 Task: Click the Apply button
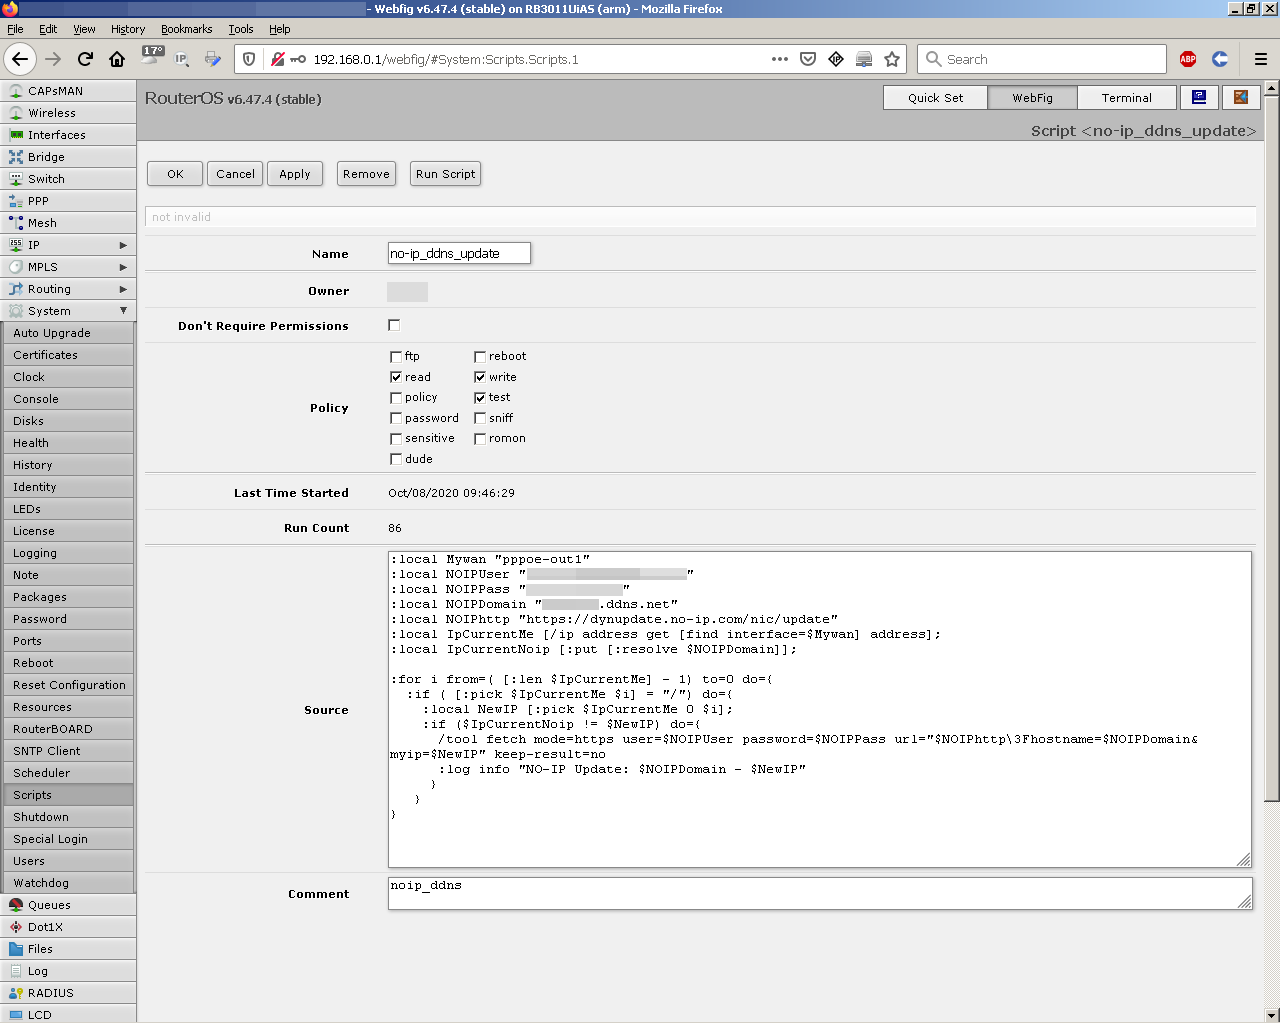(x=295, y=174)
